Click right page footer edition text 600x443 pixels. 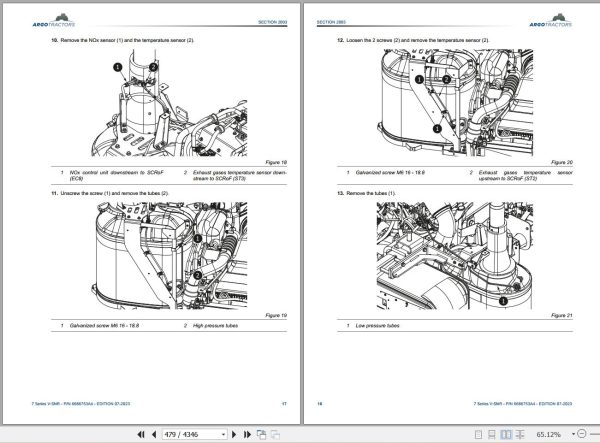(523, 404)
